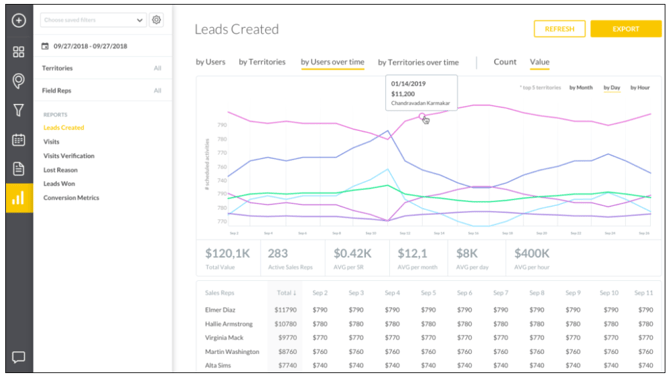Select the Hallie Armstrong row name

[229, 324]
